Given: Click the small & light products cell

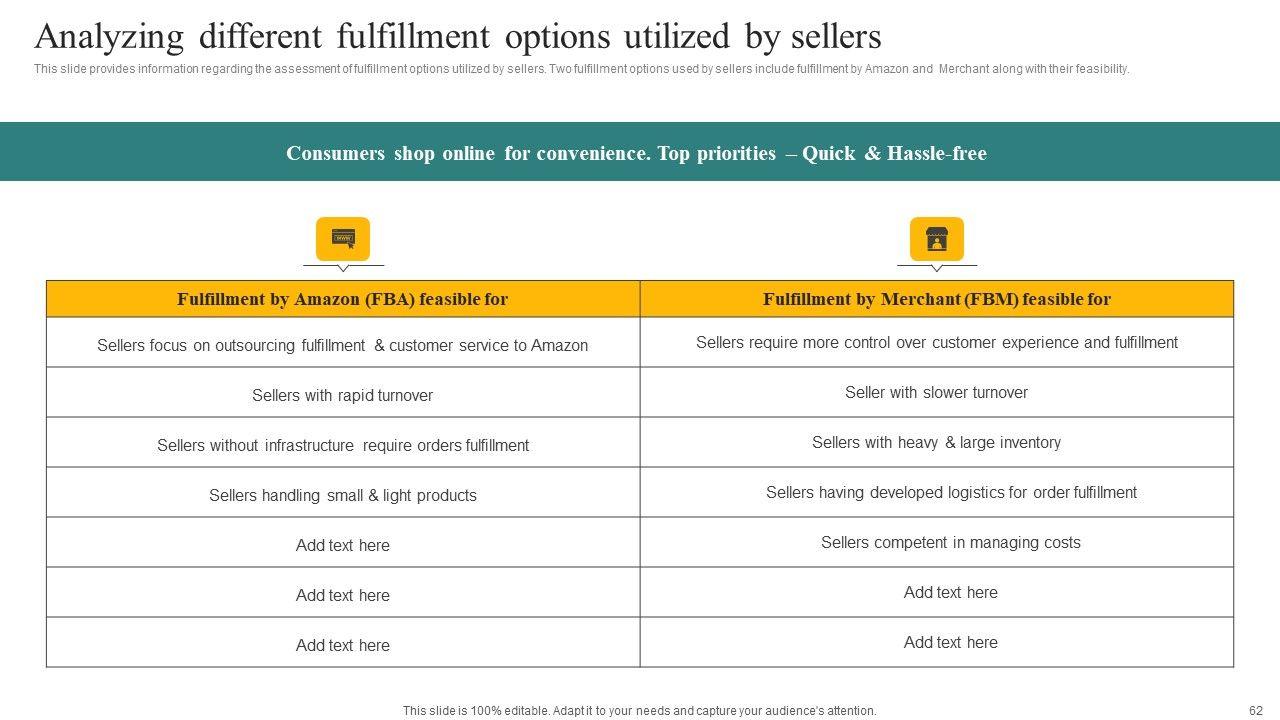Looking at the screenshot, I should pyautogui.click(x=343, y=495).
